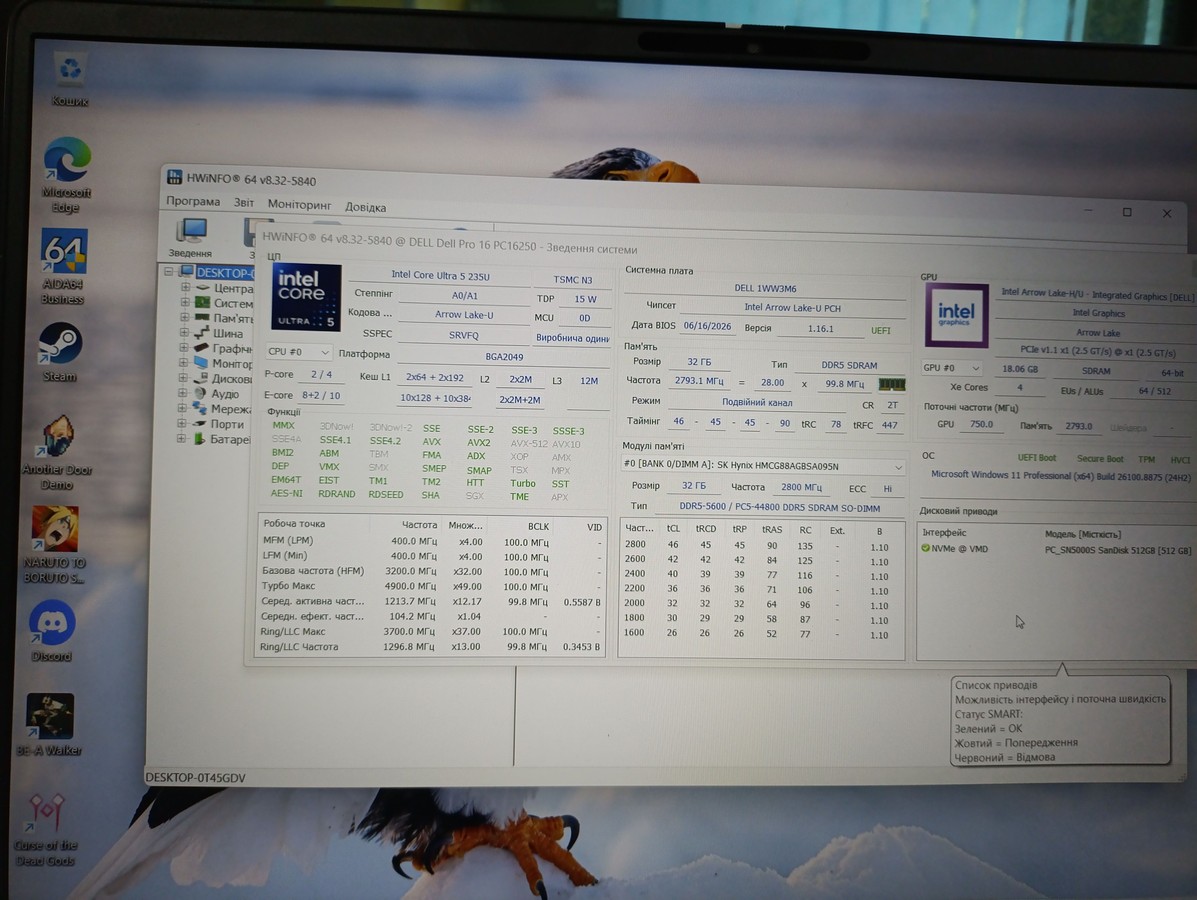
Task: Click the Intel graphics logo in GPU section
Action: point(956,315)
